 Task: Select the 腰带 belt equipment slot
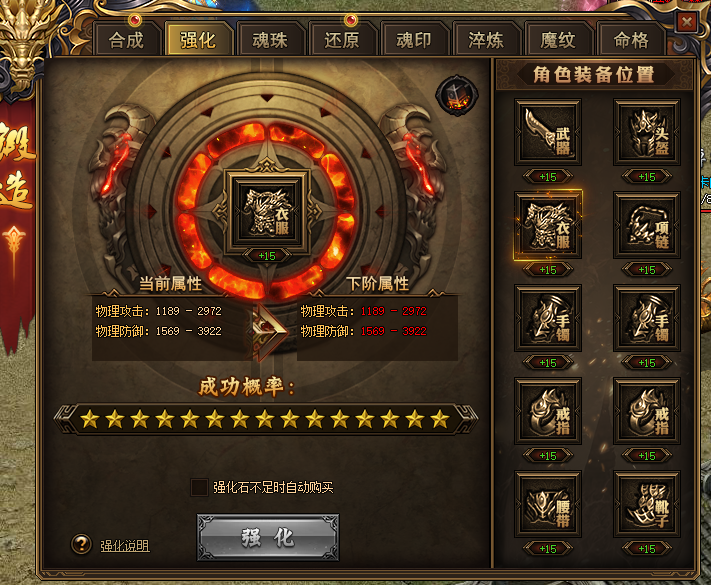pos(548,504)
